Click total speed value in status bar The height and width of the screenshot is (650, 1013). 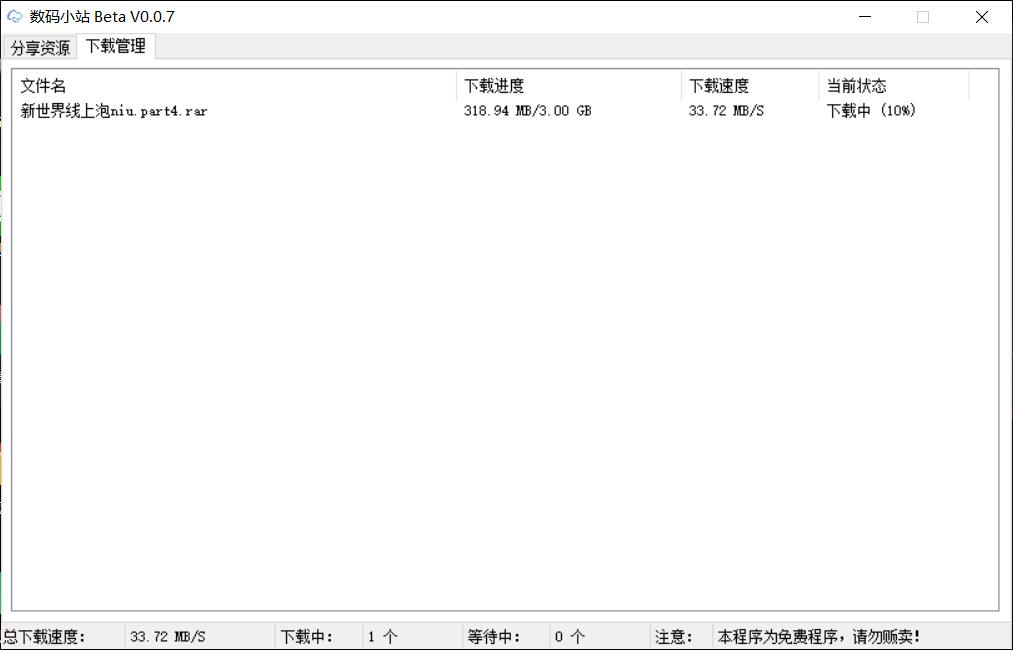pos(167,636)
